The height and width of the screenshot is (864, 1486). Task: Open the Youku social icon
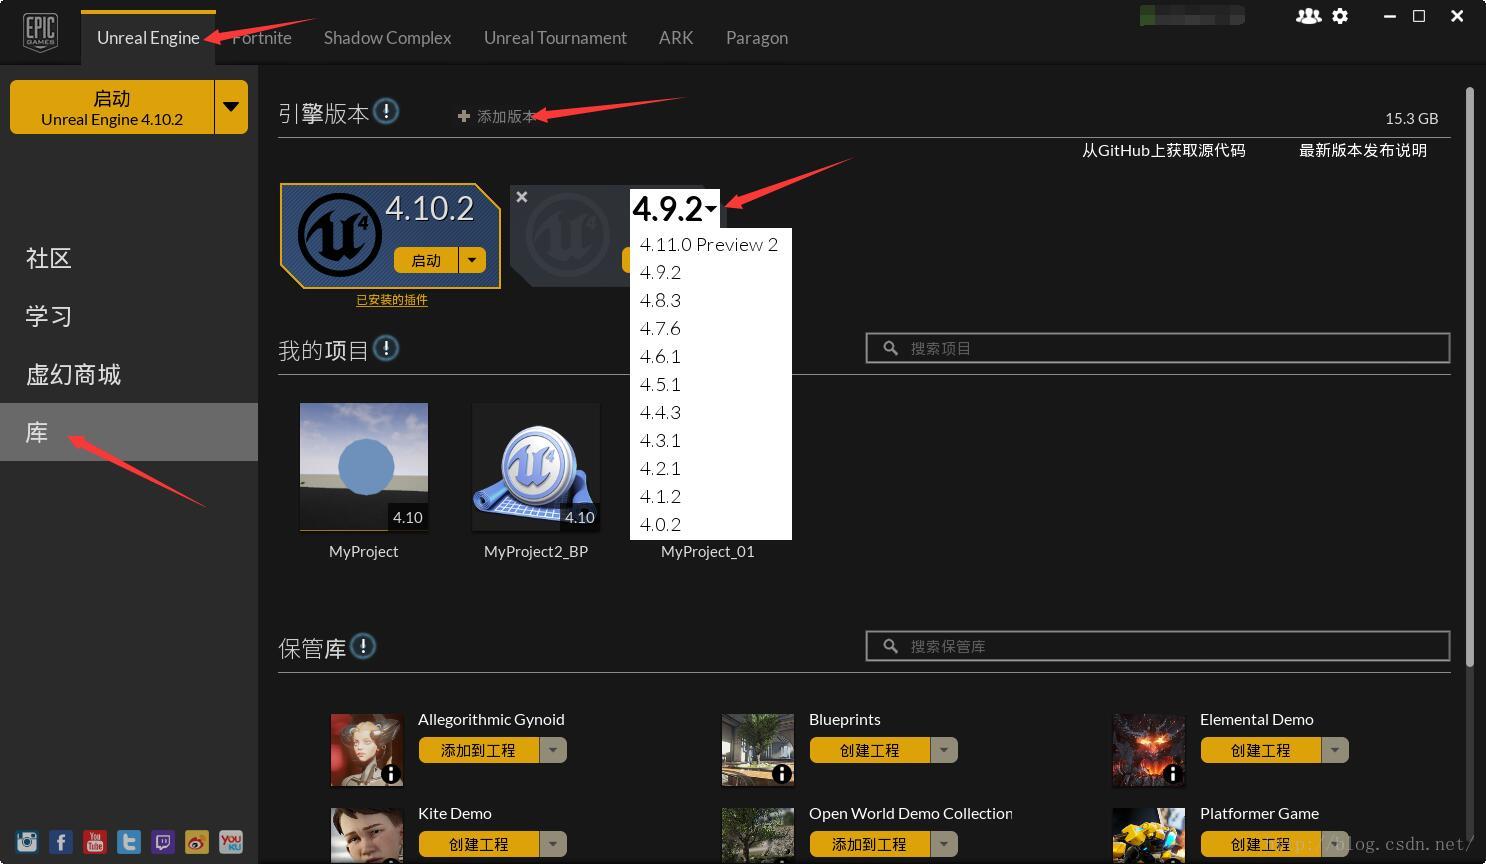click(231, 842)
